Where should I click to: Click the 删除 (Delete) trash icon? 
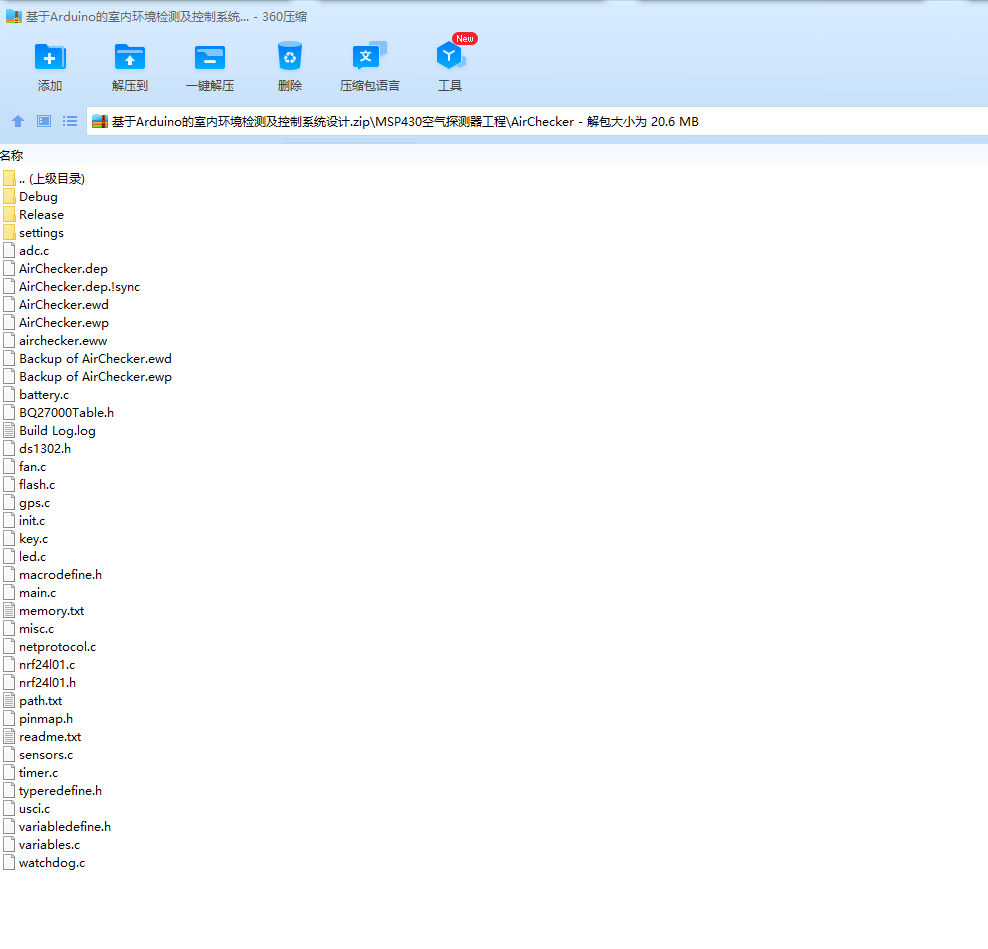[x=290, y=56]
